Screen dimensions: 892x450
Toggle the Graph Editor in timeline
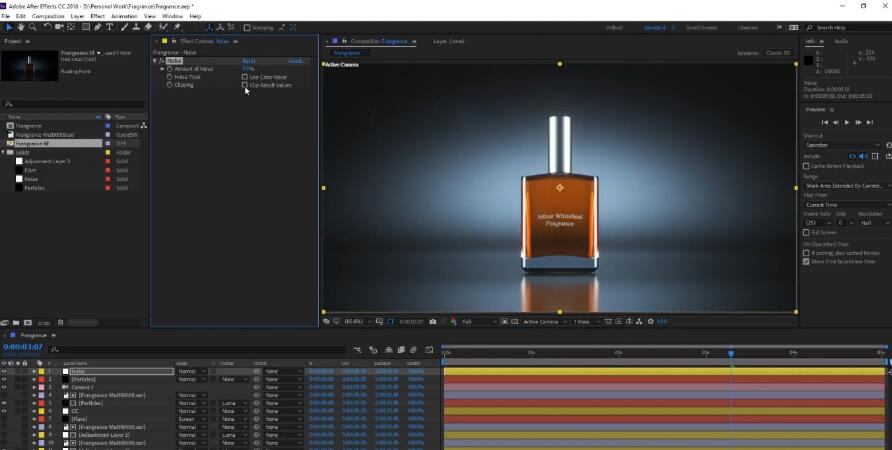[429, 349]
